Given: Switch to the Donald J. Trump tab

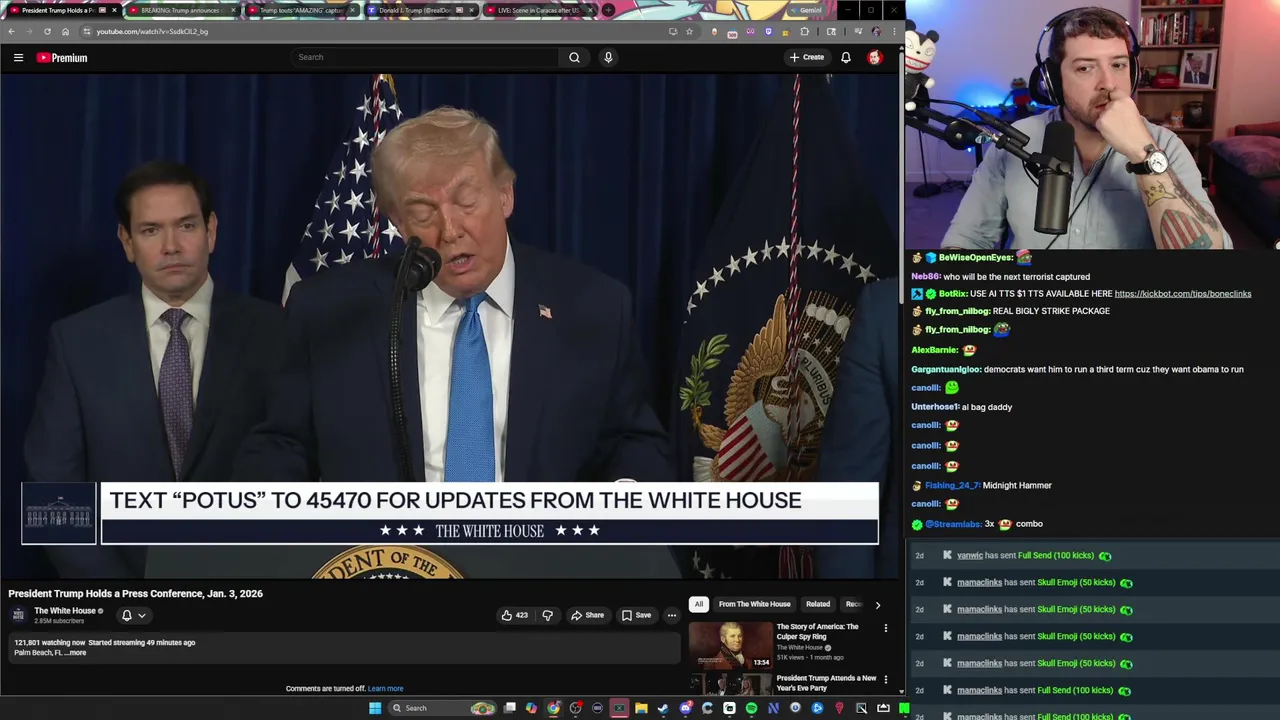Looking at the screenshot, I should coord(420,10).
